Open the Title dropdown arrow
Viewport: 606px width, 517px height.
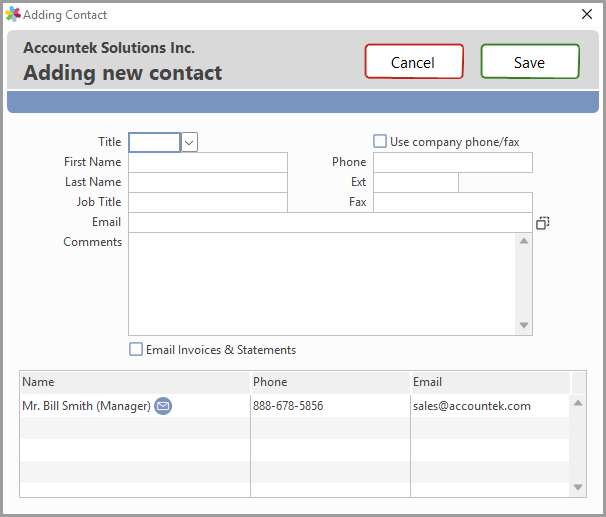pyautogui.click(x=189, y=142)
